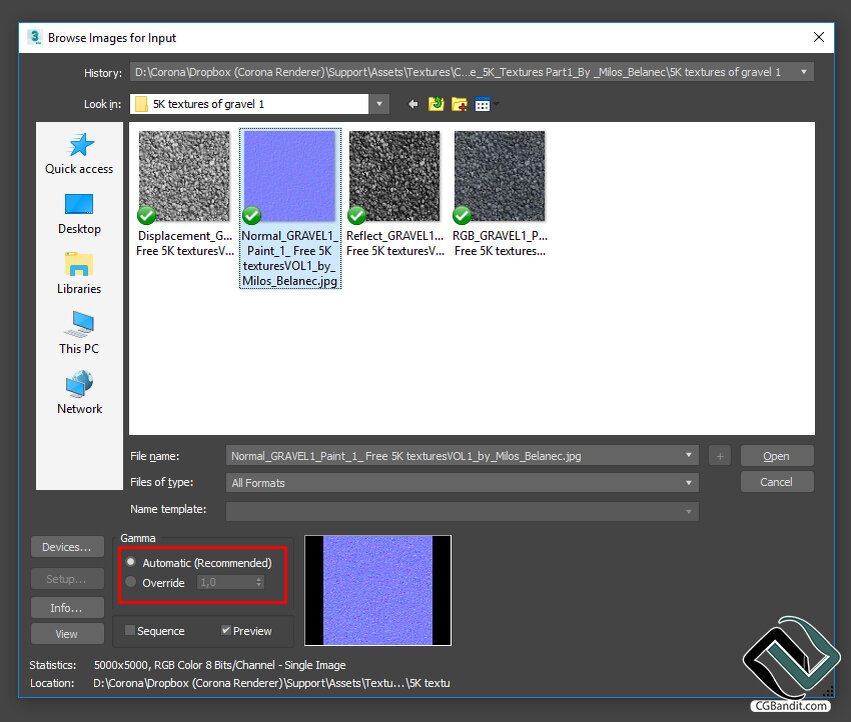Adjust the Override gamma value spinner
The image size is (851, 722).
click(259, 582)
